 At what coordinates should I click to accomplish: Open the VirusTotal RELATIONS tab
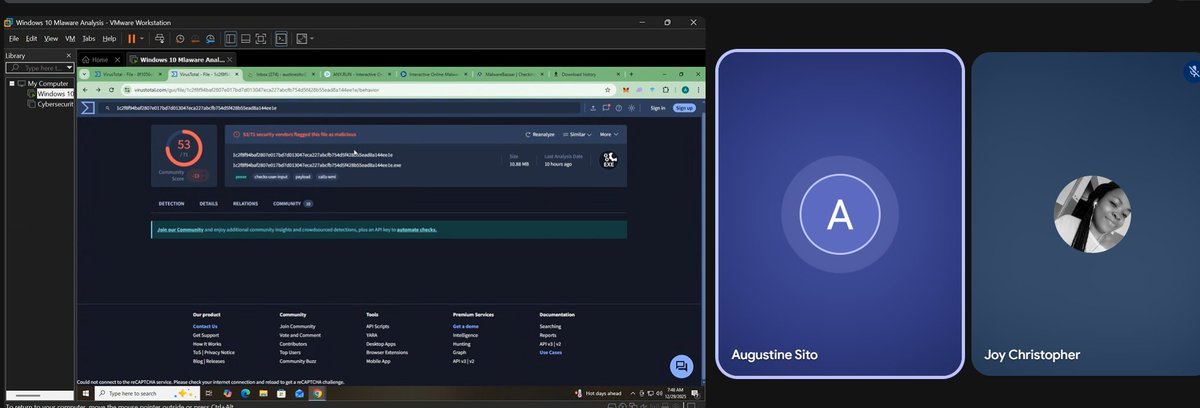pyautogui.click(x=245, y=203)
